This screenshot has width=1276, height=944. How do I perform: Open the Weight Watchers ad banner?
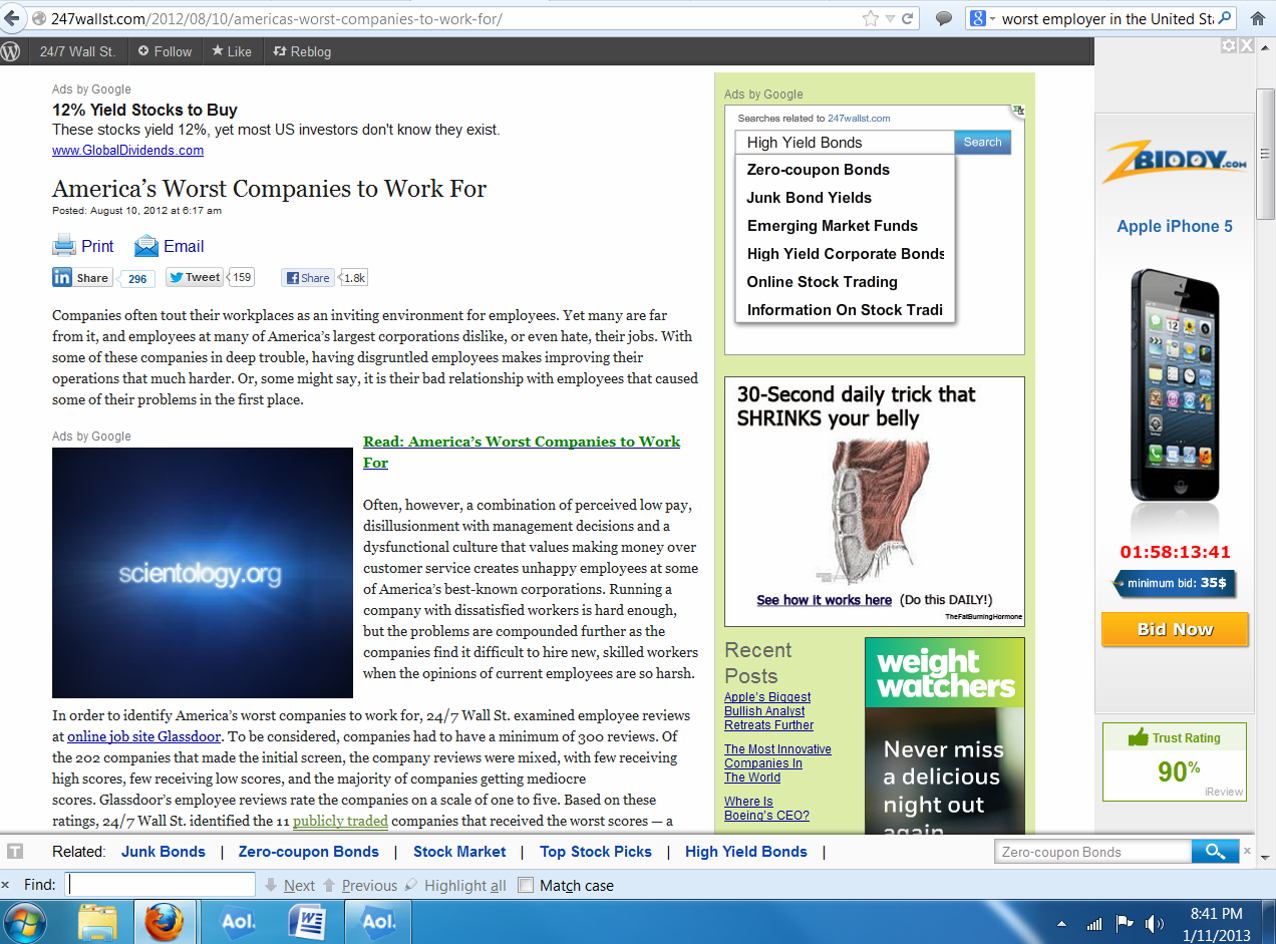tap(944, 735)
